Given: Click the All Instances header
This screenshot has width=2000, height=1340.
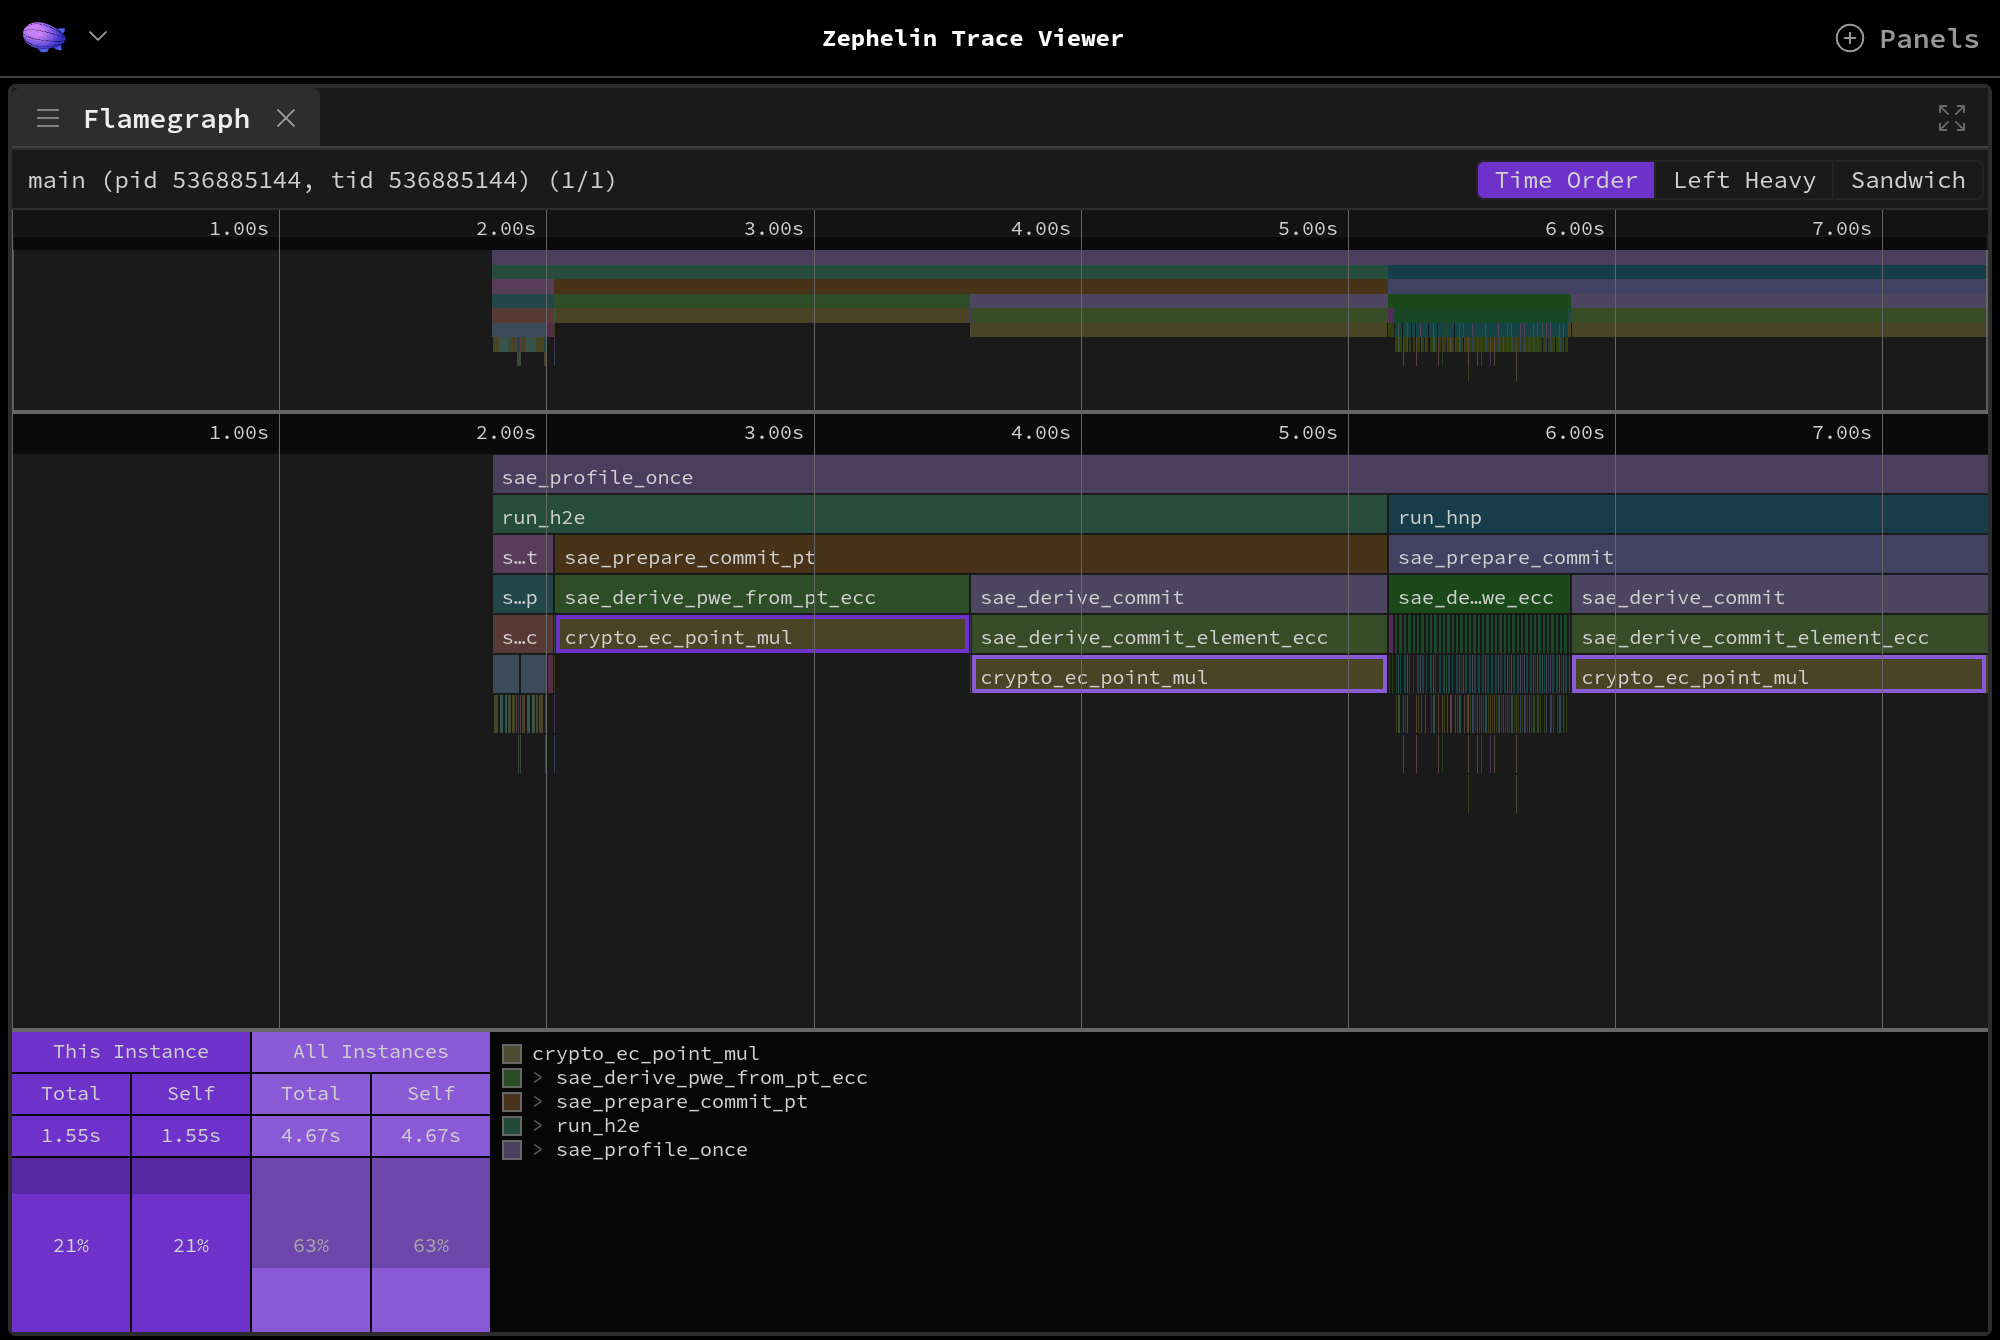Looking at the screenshot, I should [371, 1051].
